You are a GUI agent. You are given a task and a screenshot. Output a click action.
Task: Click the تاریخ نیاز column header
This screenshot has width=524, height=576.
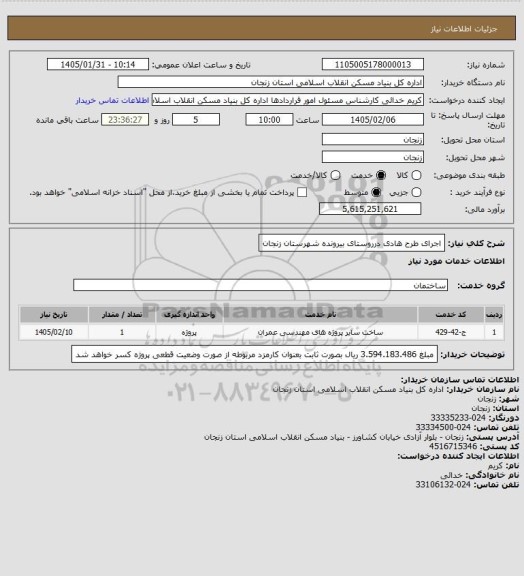(x=54, y=314)
